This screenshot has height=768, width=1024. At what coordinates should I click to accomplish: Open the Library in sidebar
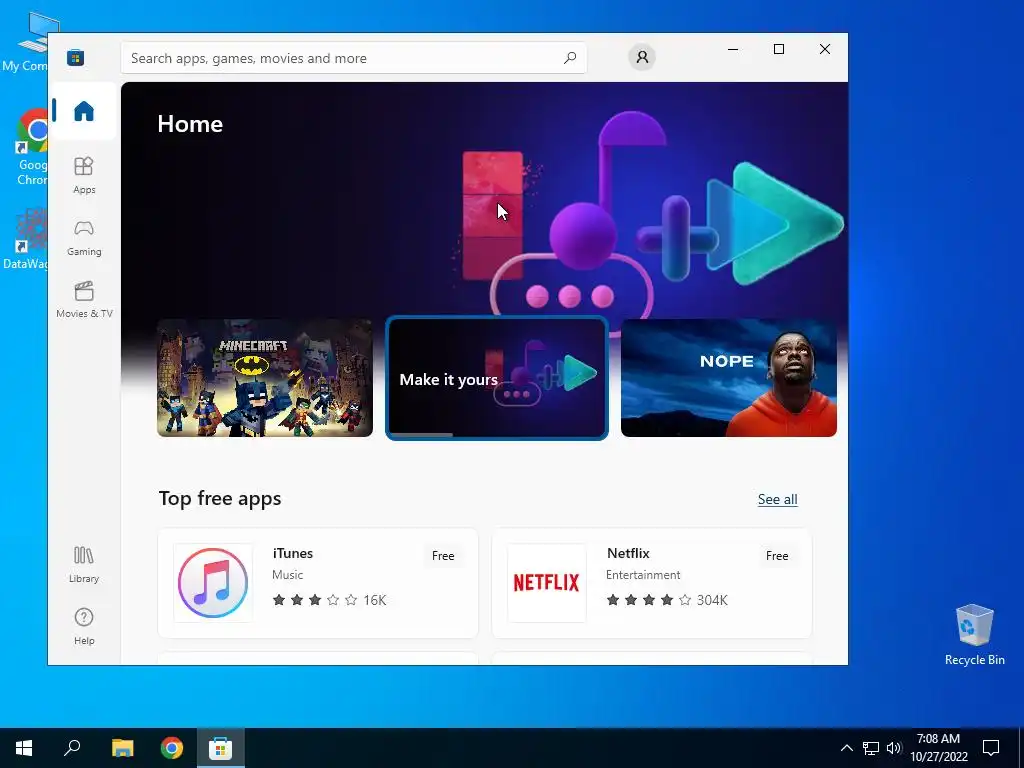[x=84, y=564]
